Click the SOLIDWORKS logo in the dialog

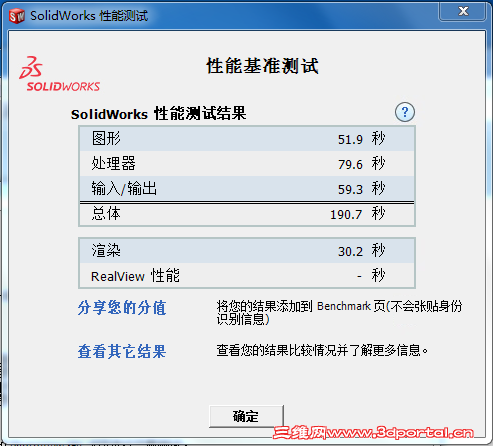click(60, 74)
